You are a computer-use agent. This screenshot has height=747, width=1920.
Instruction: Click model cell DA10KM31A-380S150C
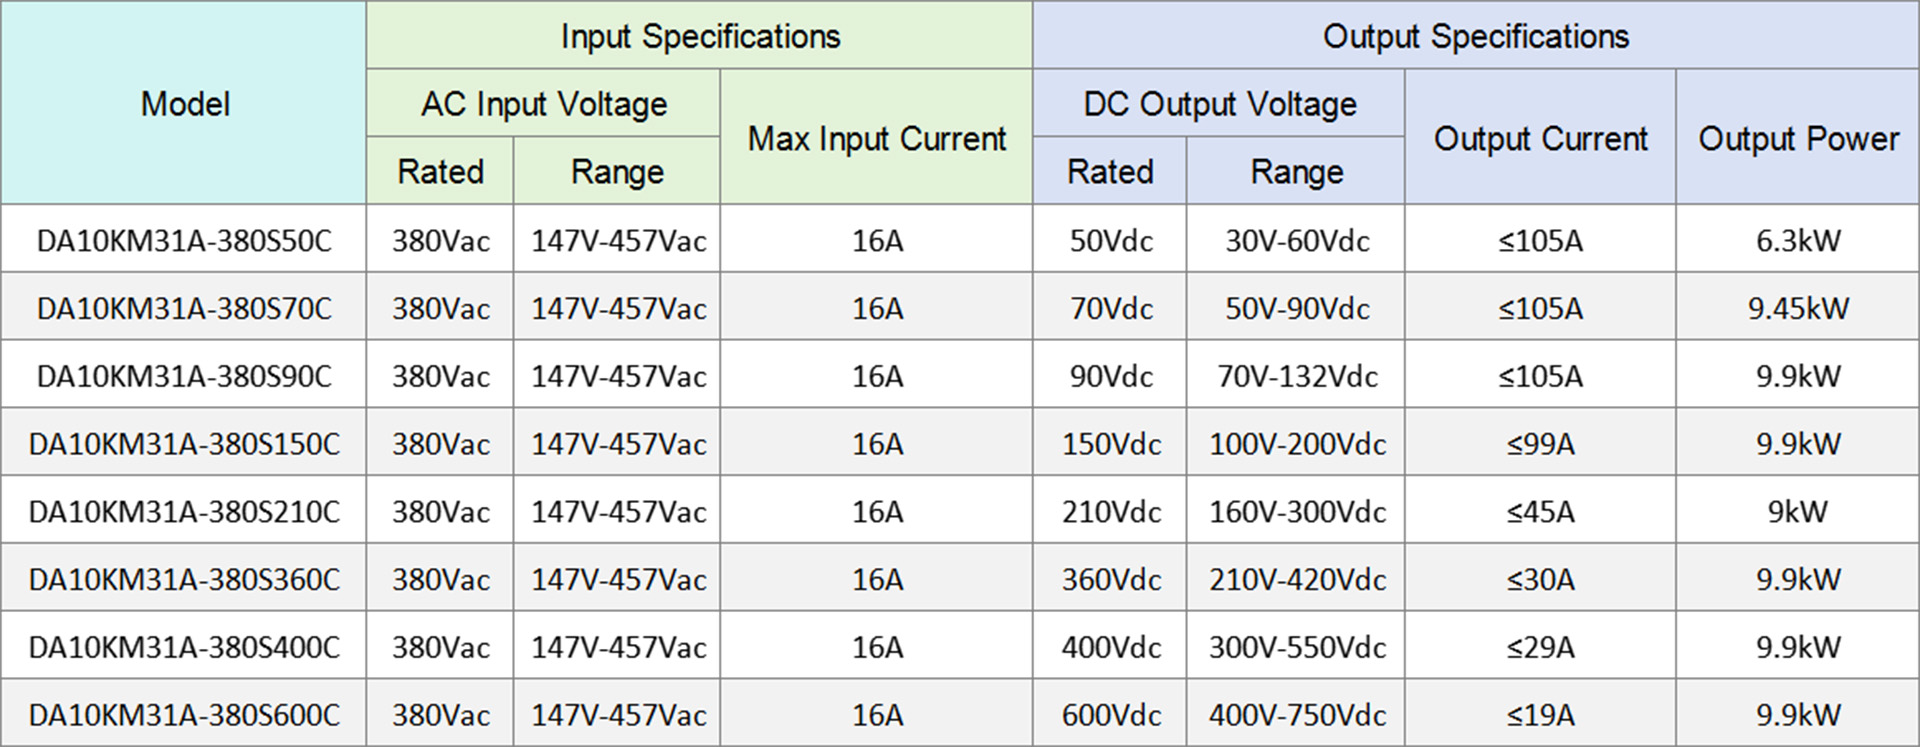[x=184, y=444]
